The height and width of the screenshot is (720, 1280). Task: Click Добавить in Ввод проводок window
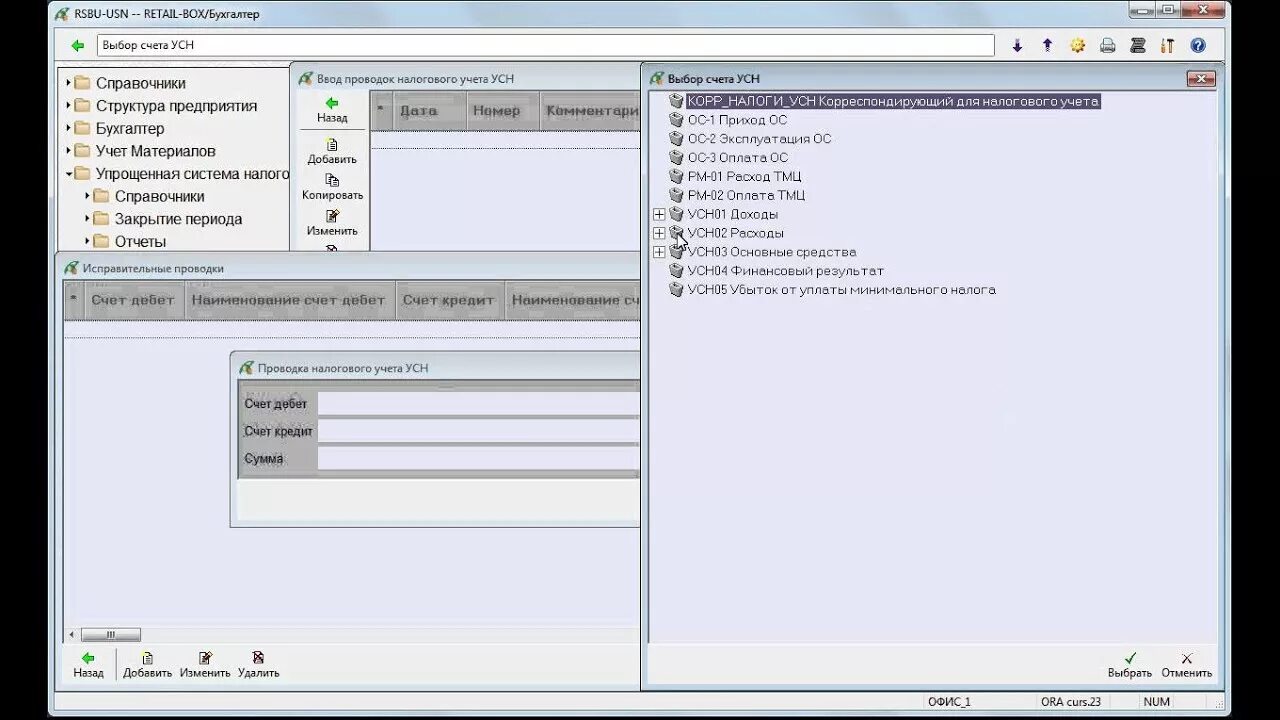(332, 152)
